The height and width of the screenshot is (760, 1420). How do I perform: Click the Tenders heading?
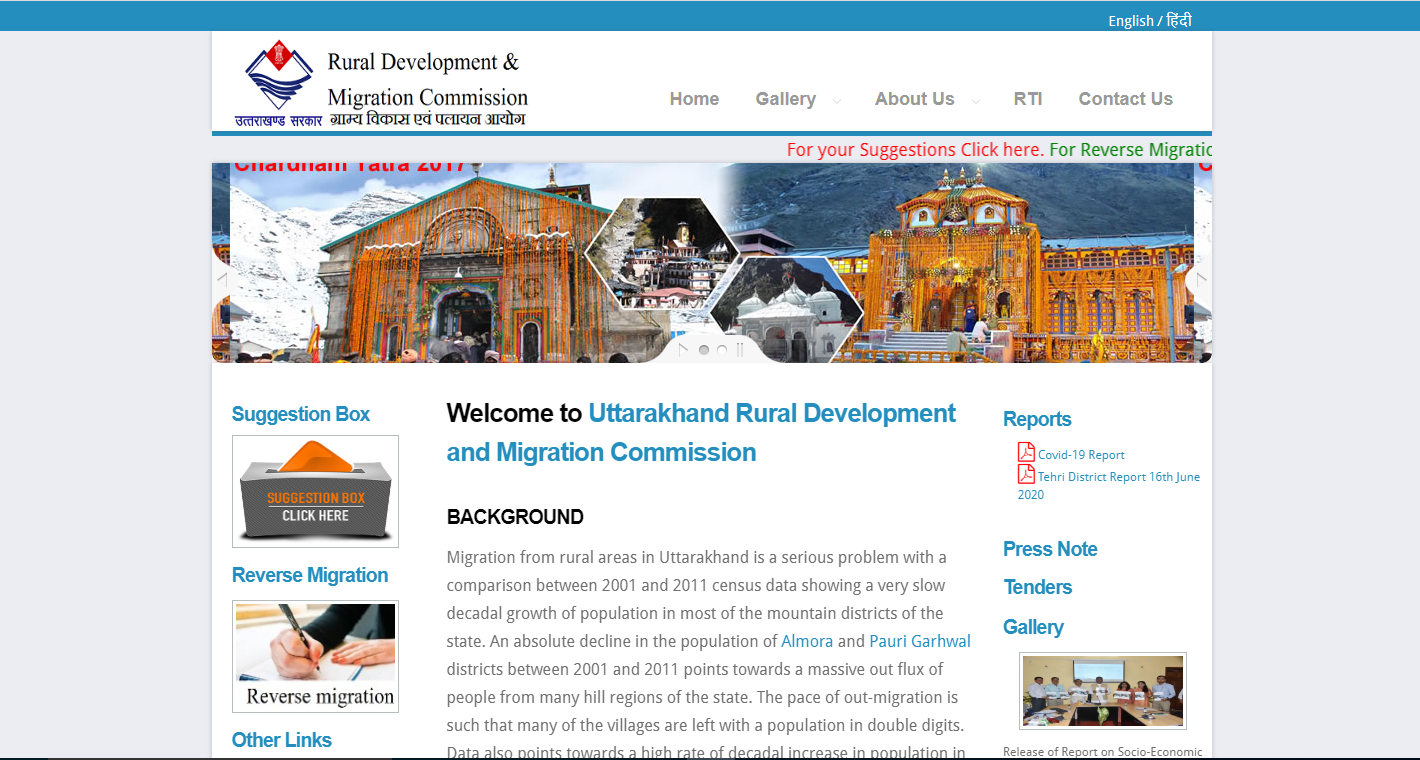(1038, 587)
